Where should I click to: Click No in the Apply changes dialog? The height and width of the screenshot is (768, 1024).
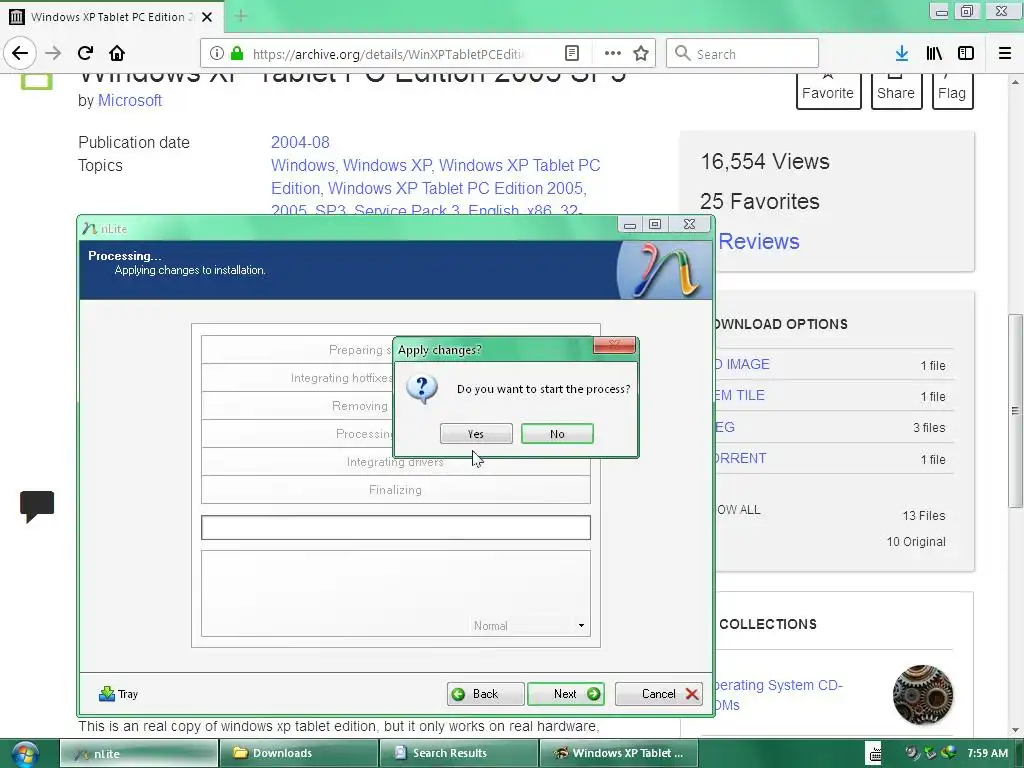pyautogui.click(x=557, y=434)
